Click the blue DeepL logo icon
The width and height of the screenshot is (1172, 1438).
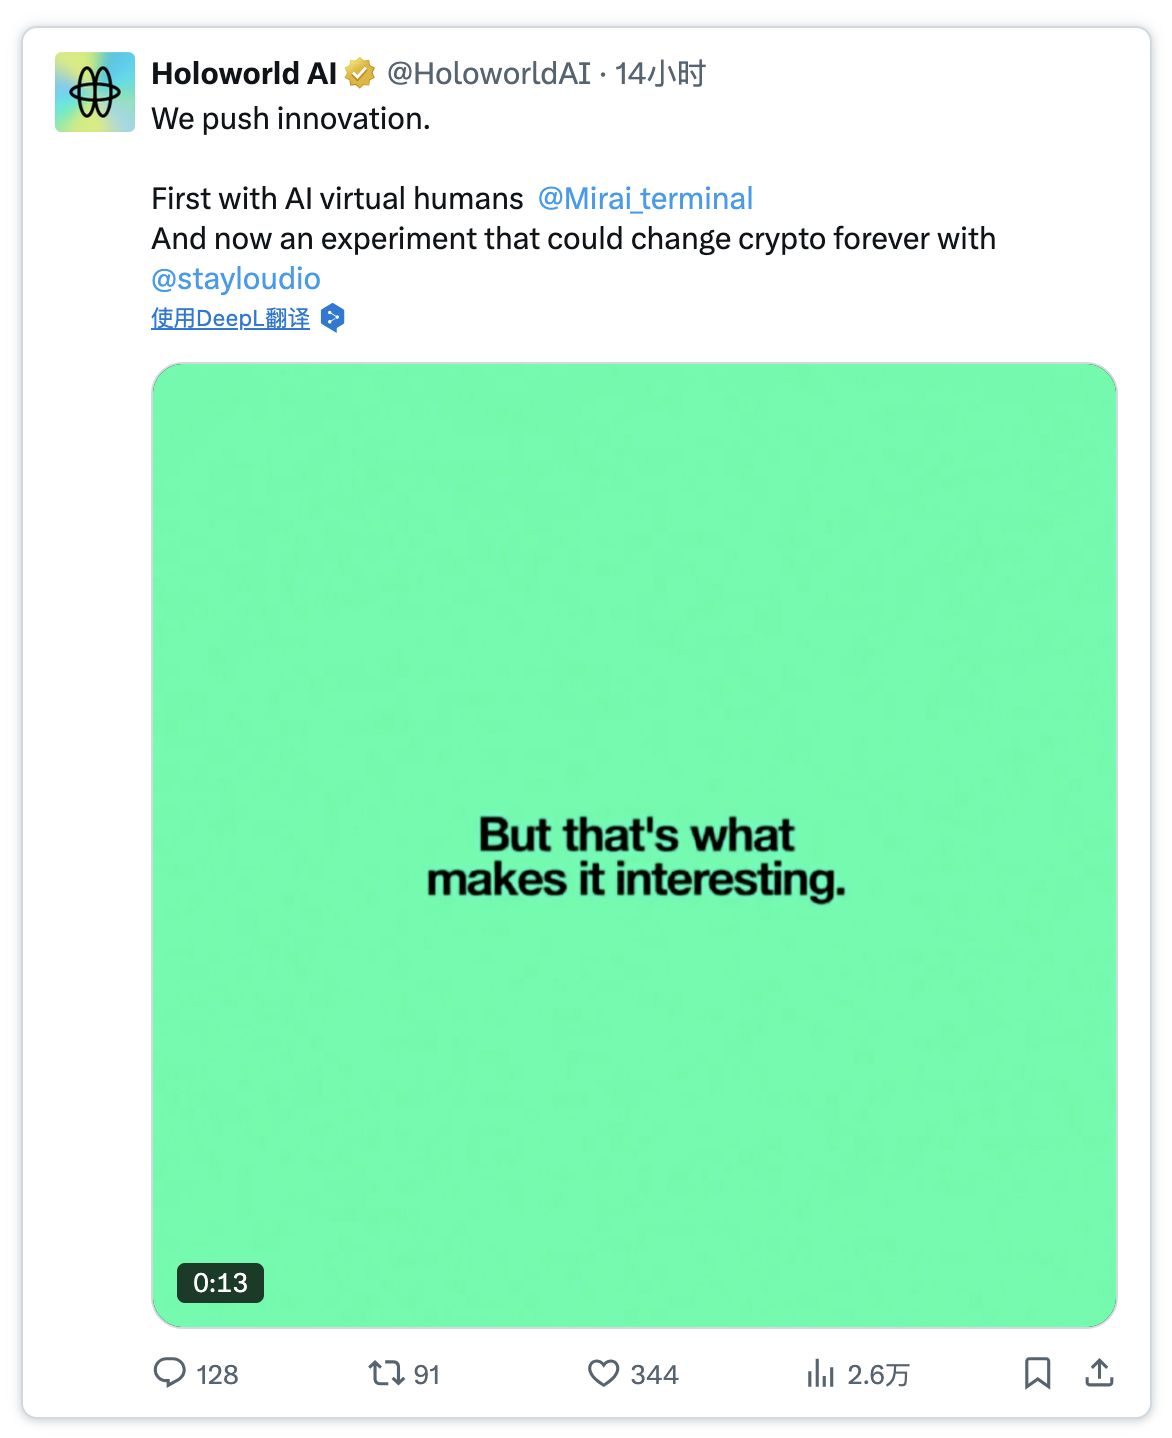coord(333,318)
